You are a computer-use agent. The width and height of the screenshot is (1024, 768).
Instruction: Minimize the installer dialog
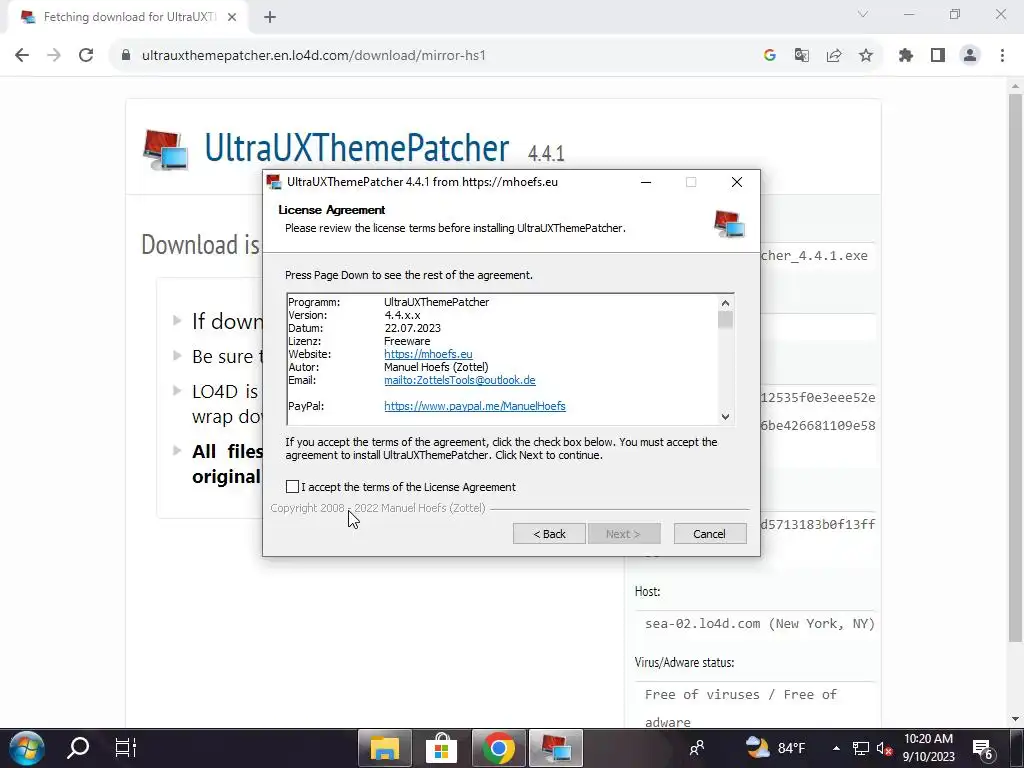(646, 182)
